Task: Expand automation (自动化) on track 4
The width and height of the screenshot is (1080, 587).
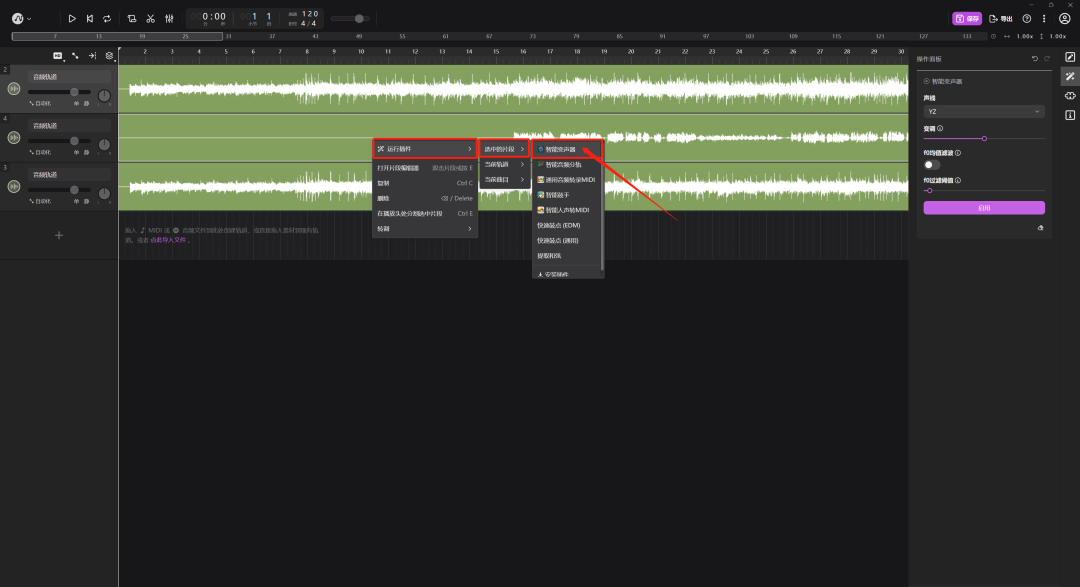Action: [40, 152]
